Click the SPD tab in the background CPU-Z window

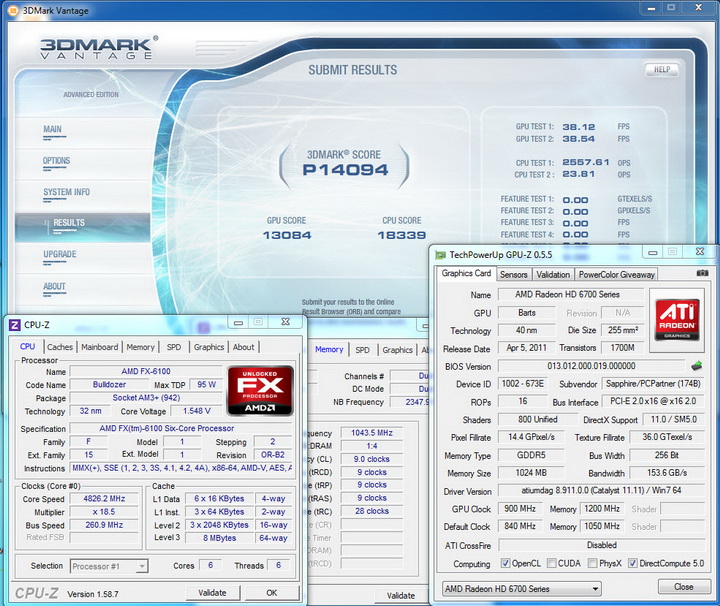362,350
